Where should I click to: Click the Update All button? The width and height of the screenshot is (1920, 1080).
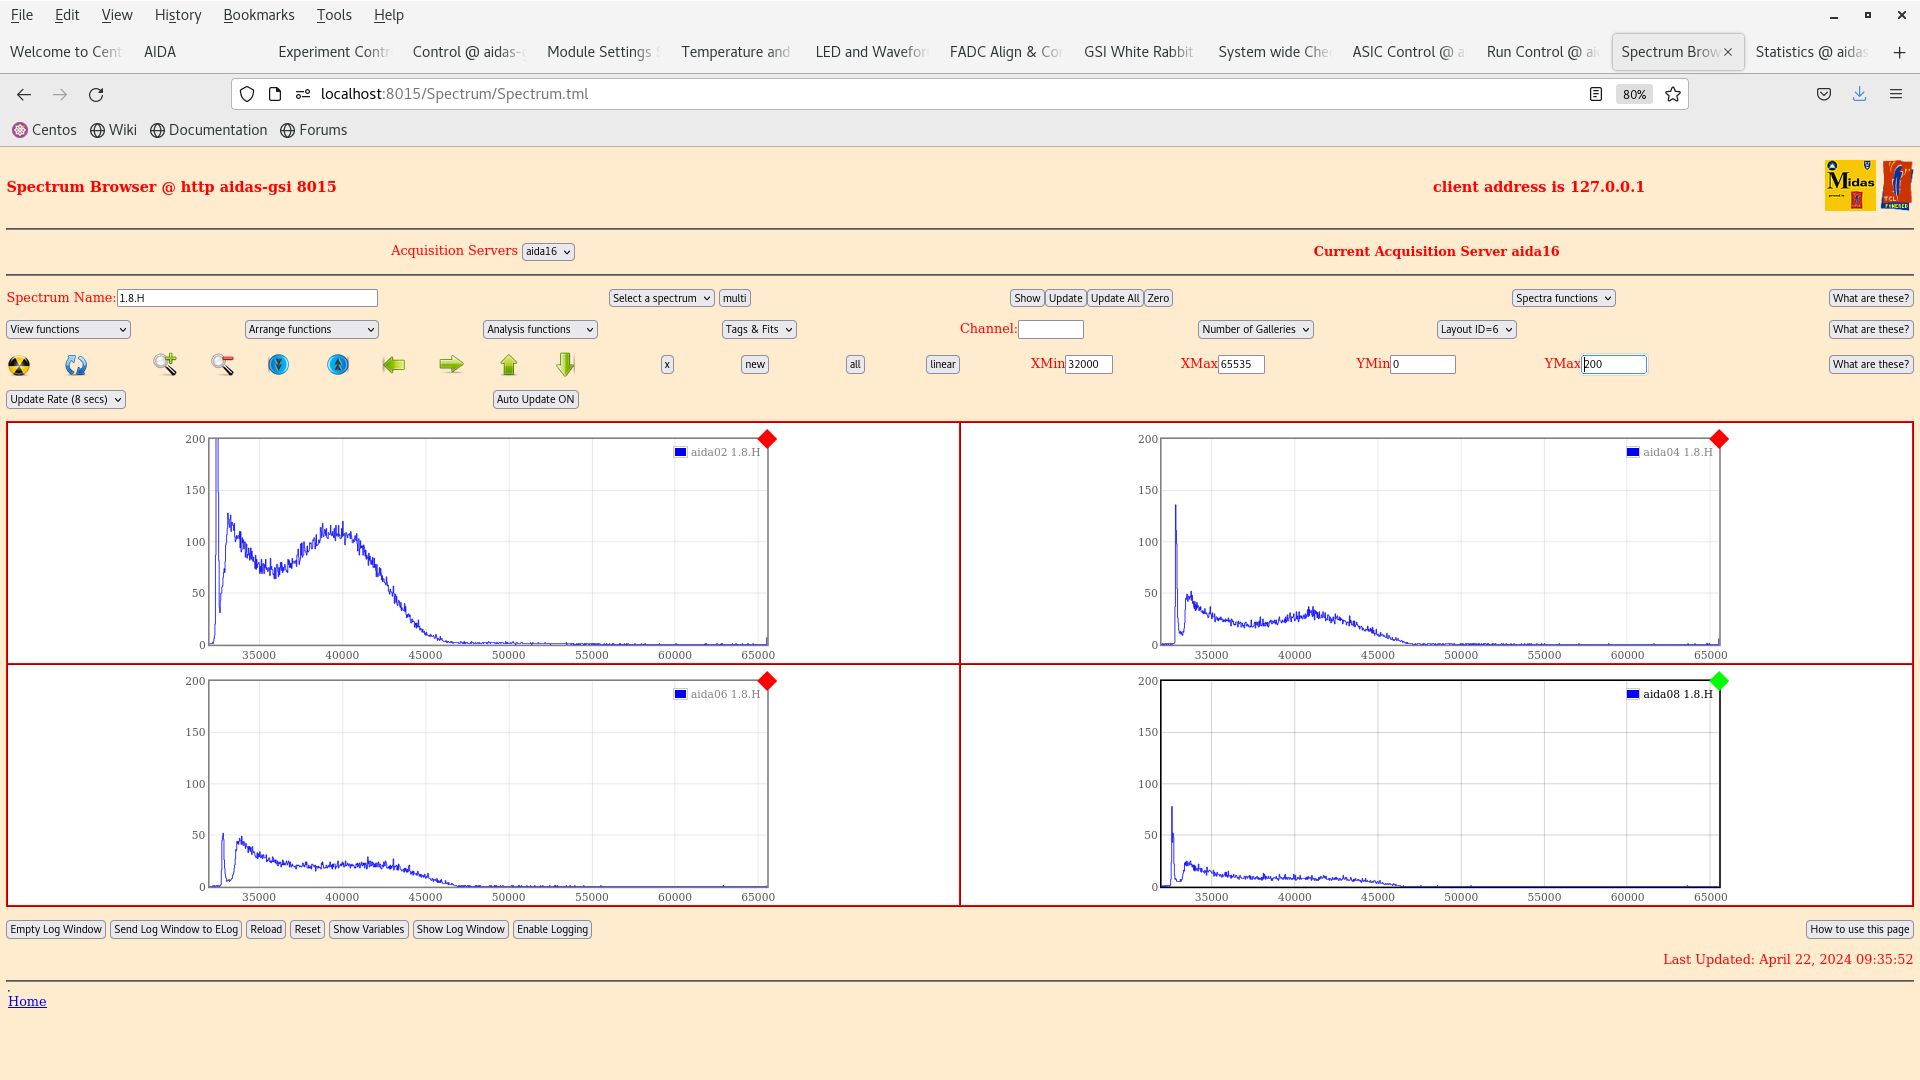1115,299
